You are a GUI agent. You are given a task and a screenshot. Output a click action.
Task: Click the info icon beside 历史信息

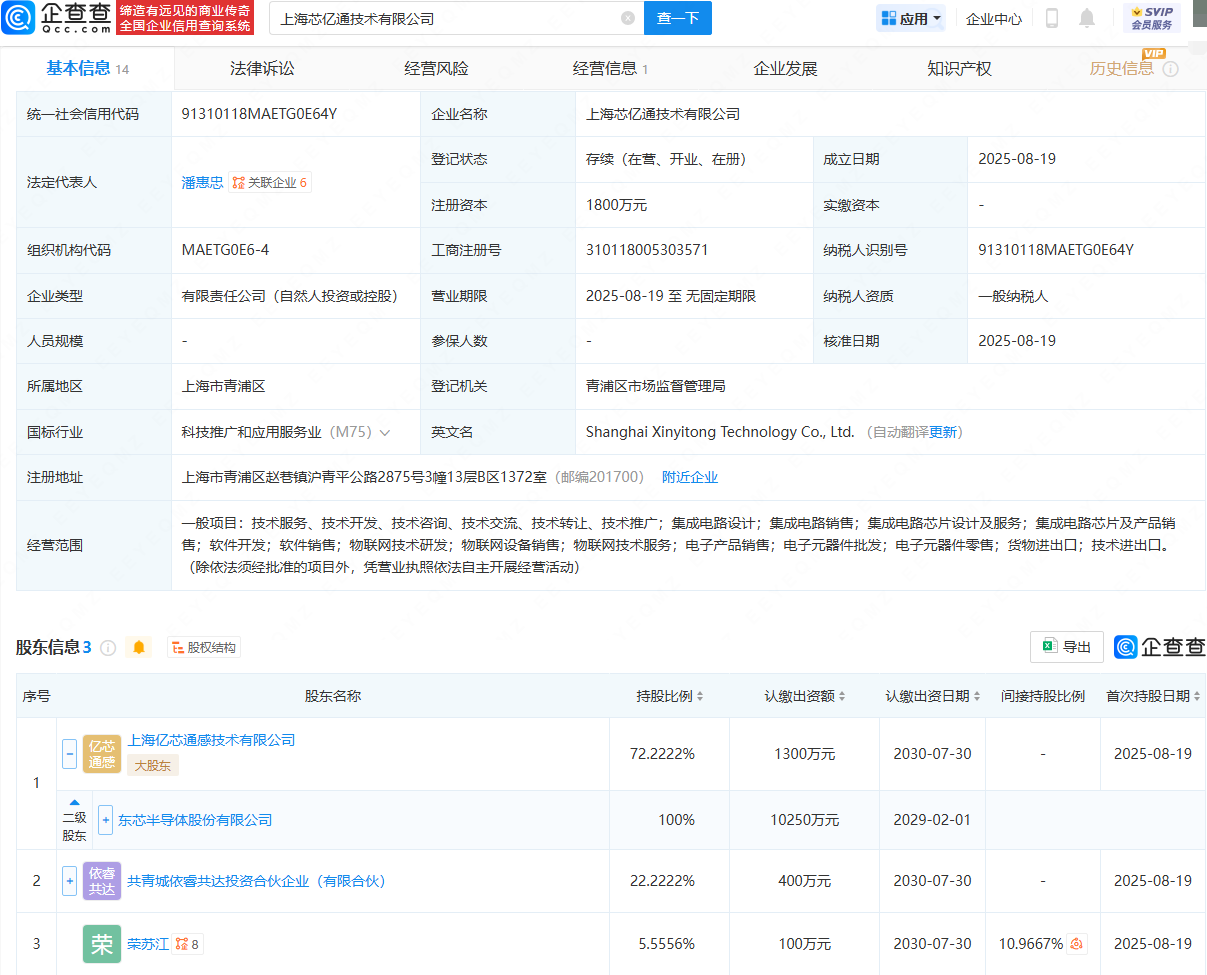click(1170, 69)
